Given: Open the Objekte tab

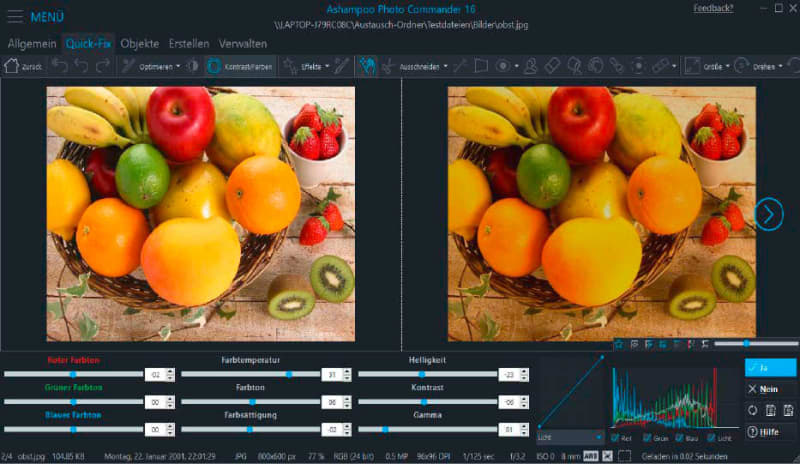Looking at the screenshot, I should click(x=140, y=44).
